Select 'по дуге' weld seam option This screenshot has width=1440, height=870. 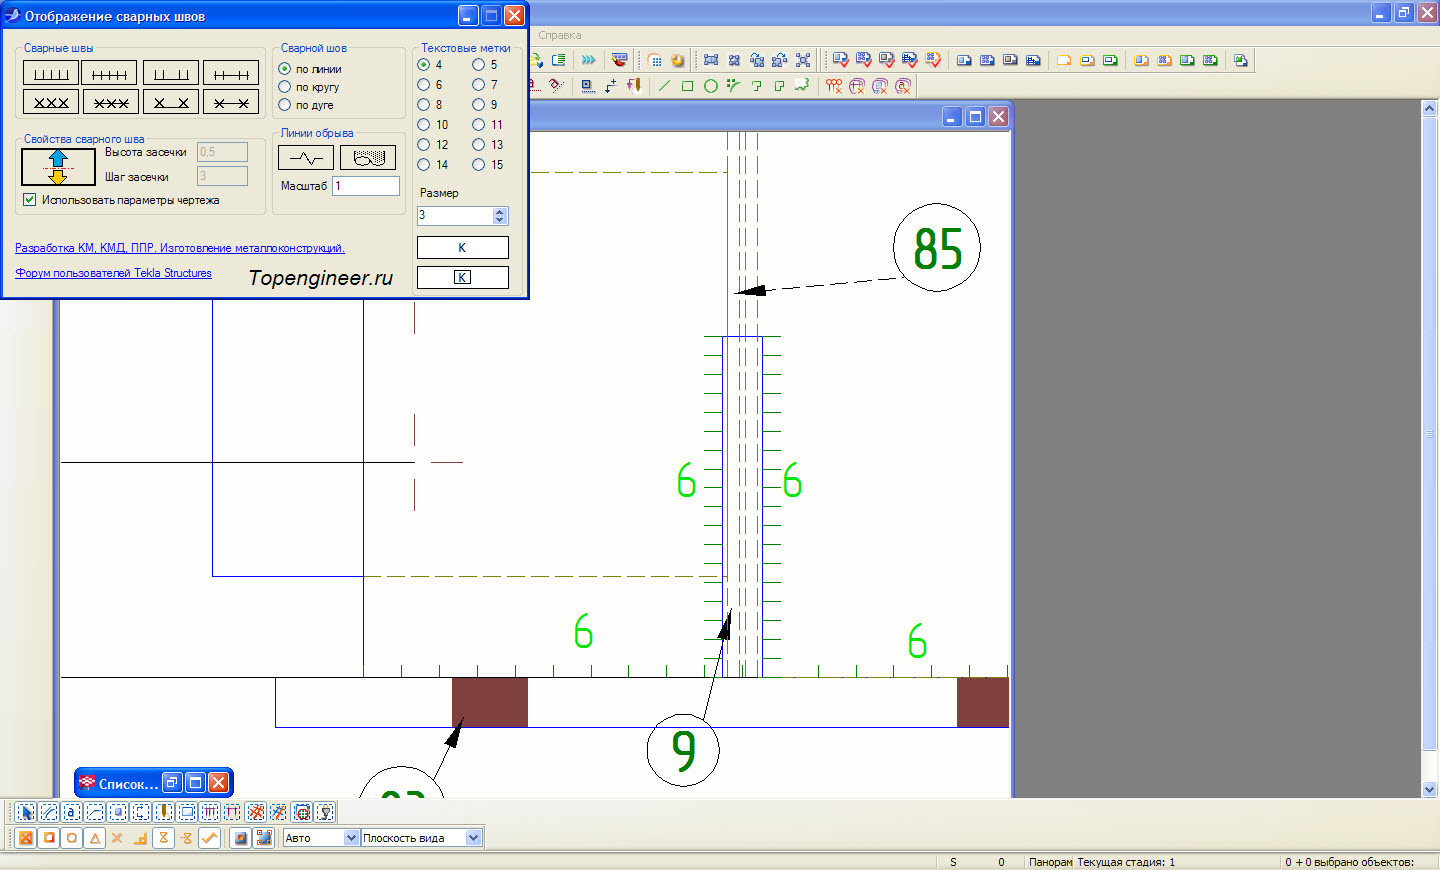click(x=285, y=105)
